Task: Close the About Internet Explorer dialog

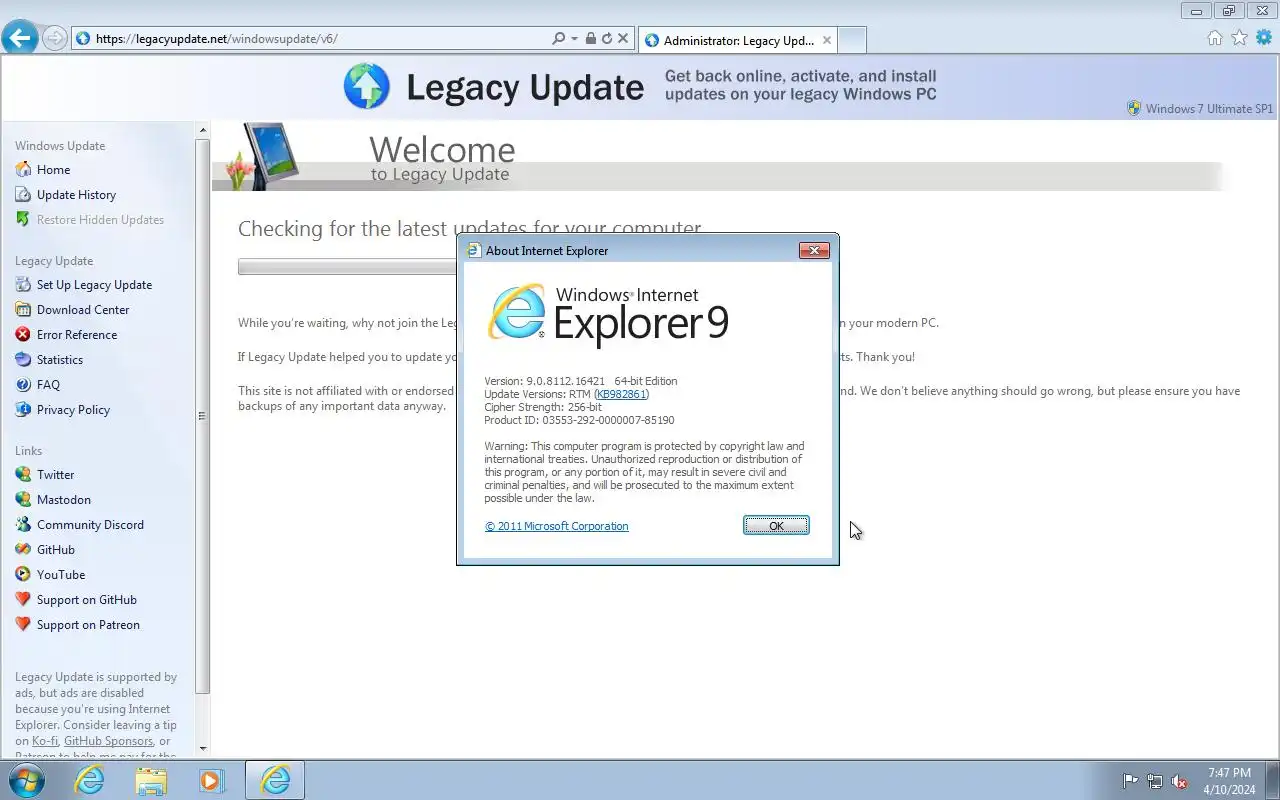Action: coord(814,250)
